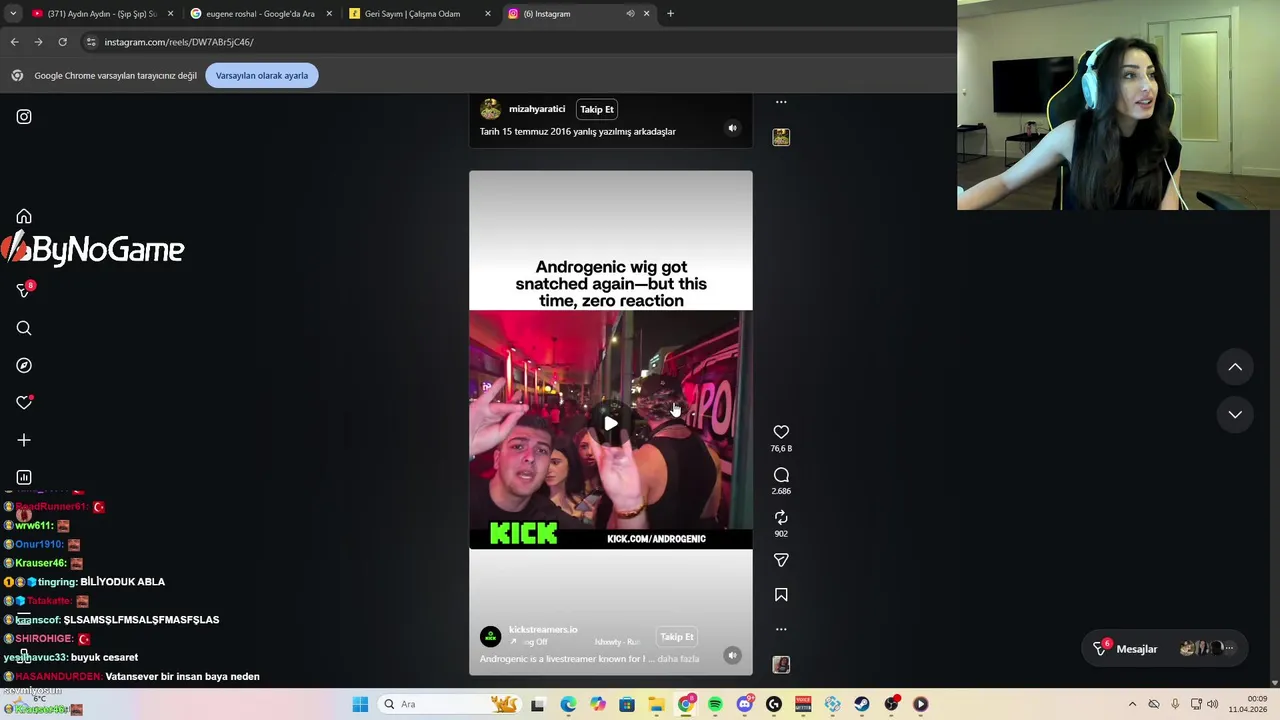Open the sidebar messages icon with badge
This screenshot has height=720, width=1280.
(25, 290)
